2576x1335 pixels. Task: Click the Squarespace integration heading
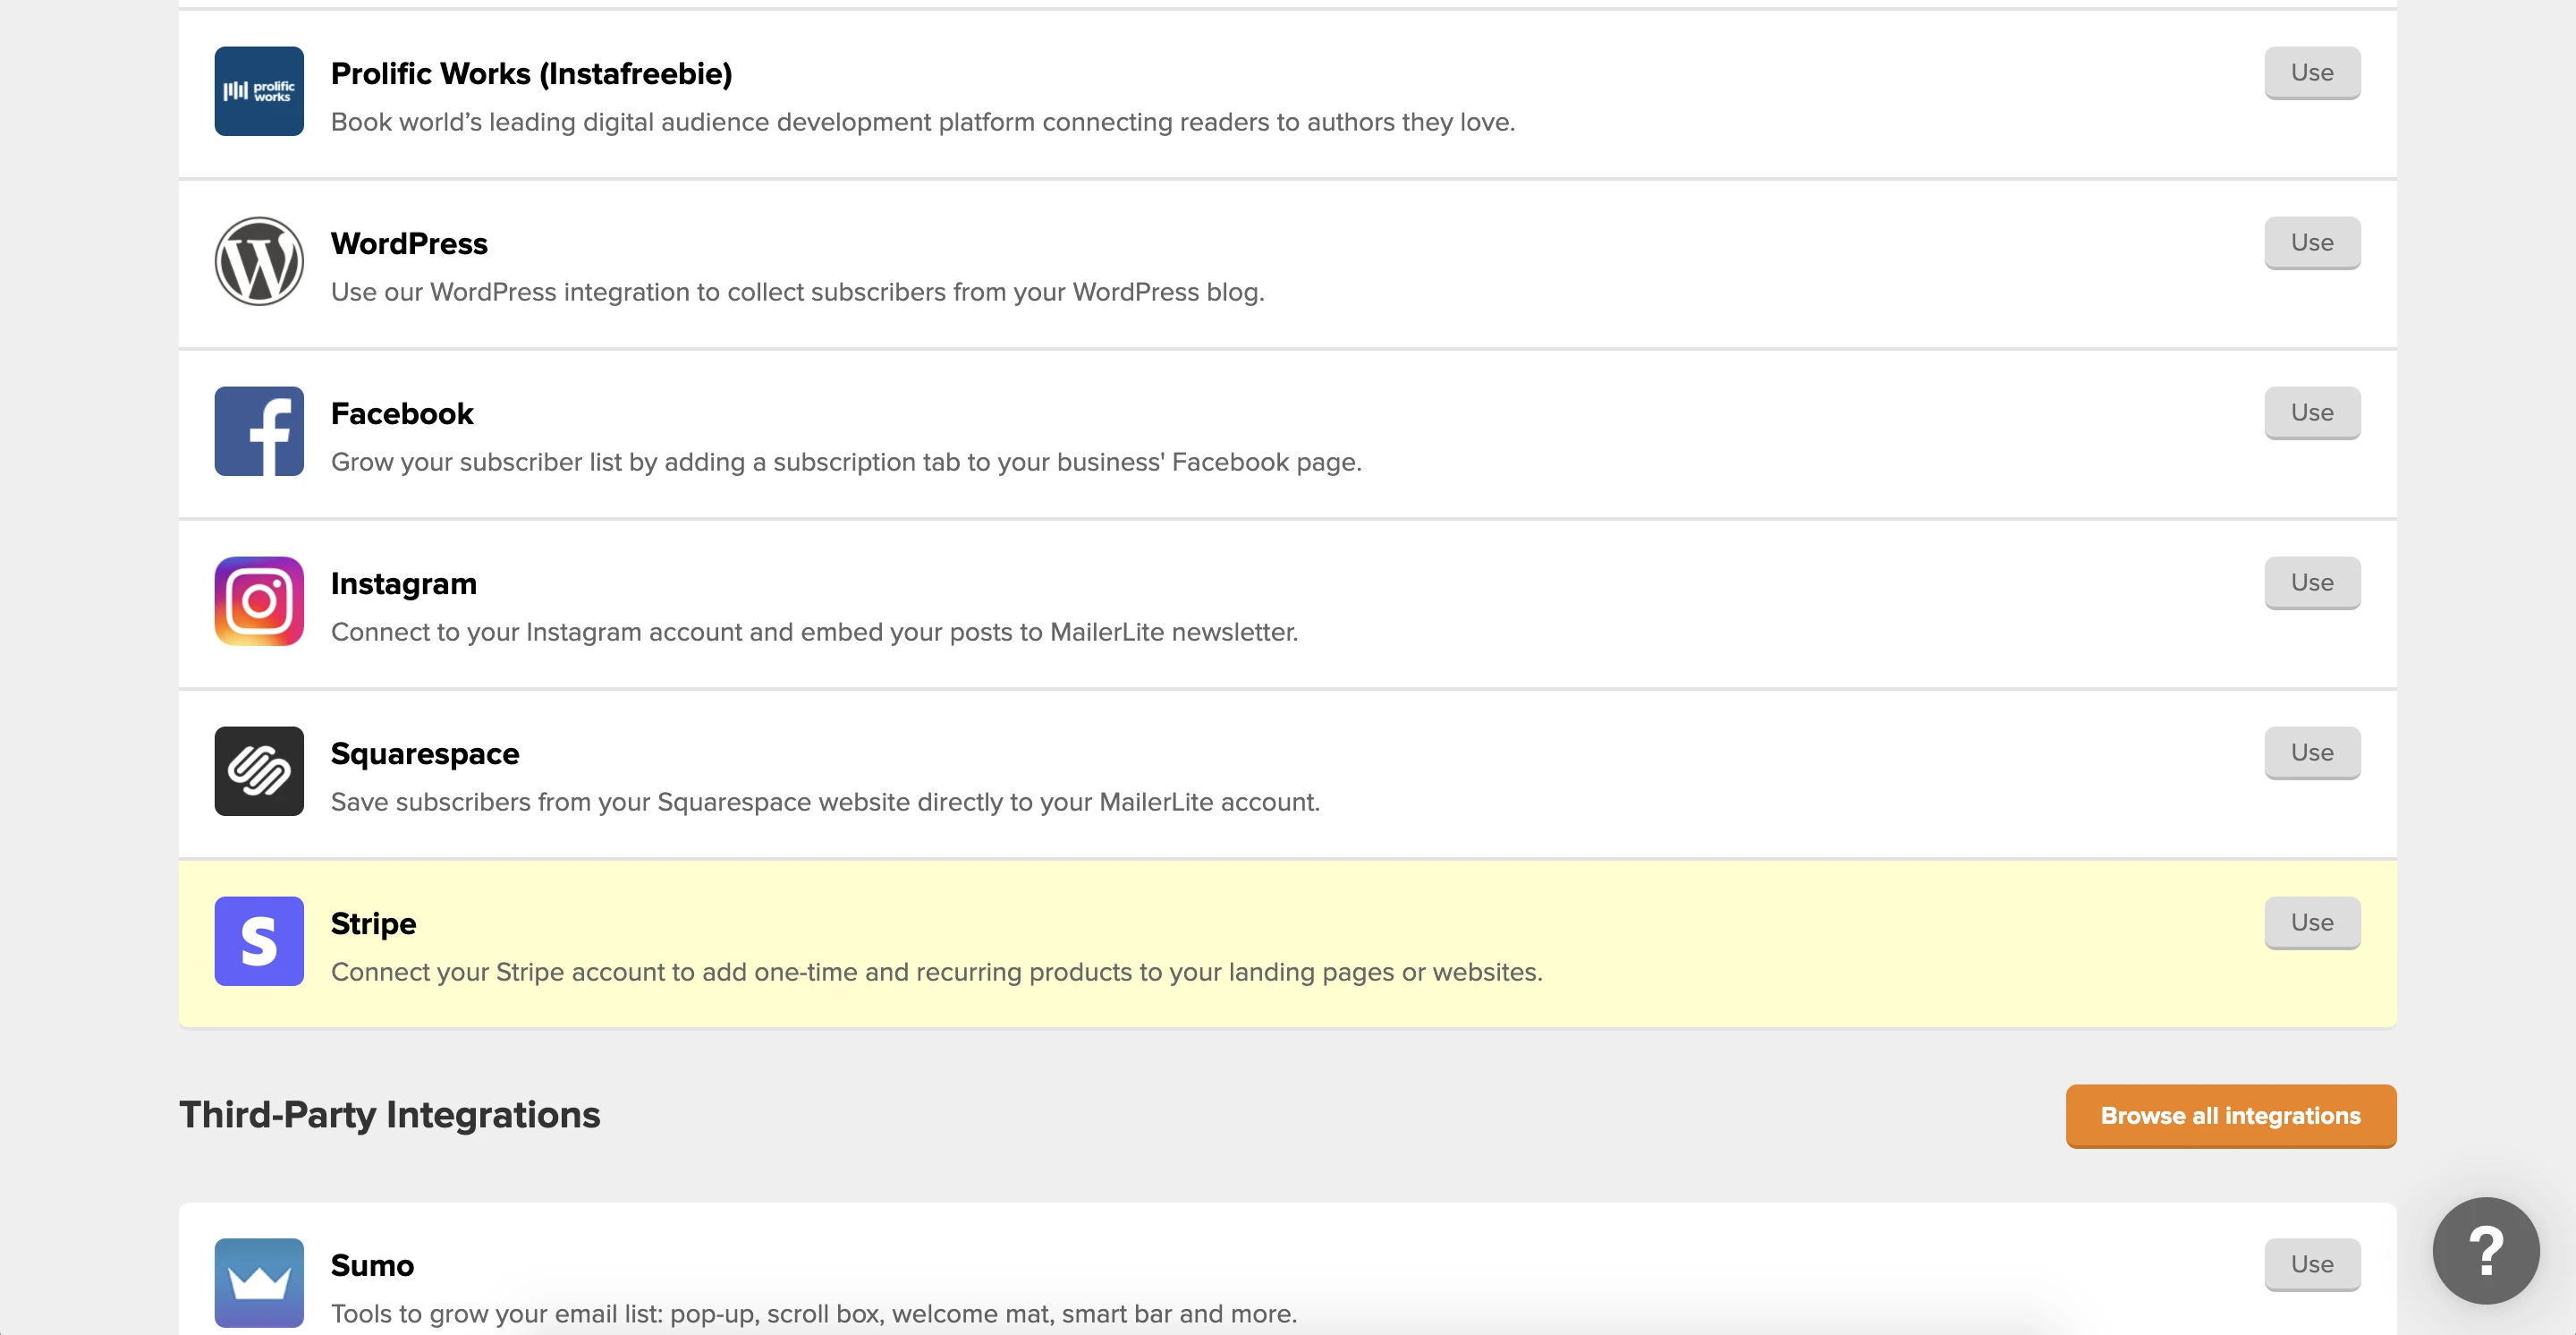click(x=425, y=753)
